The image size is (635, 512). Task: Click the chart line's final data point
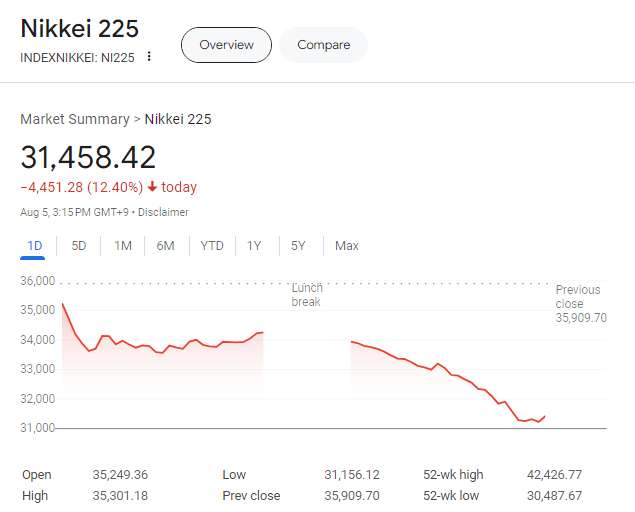545,416
